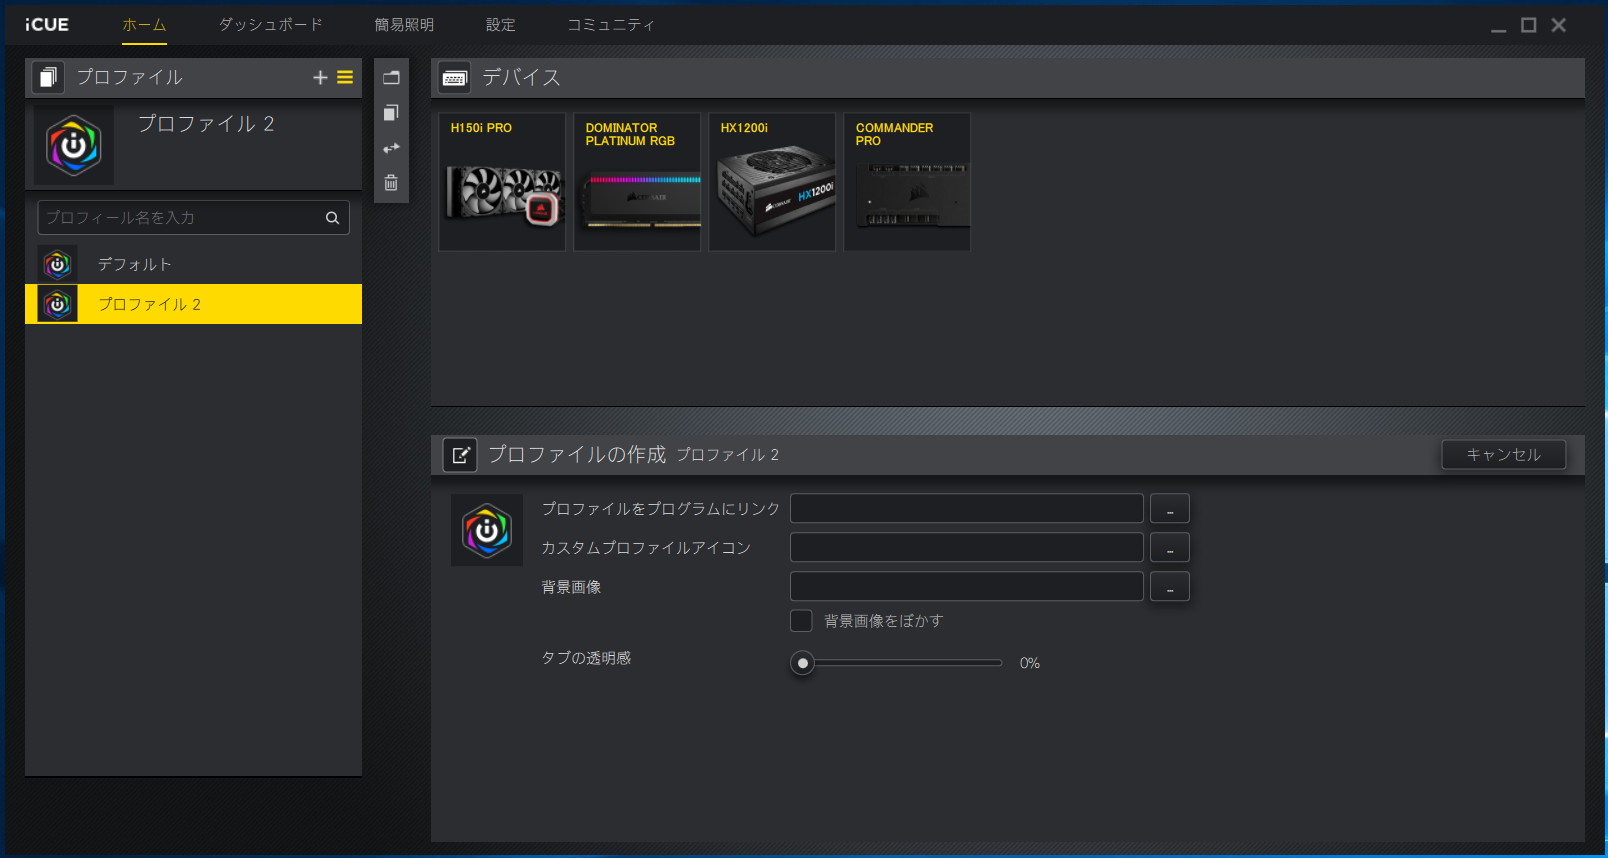
Task: Switch to the ホーム tab
Action: point(144,25)
